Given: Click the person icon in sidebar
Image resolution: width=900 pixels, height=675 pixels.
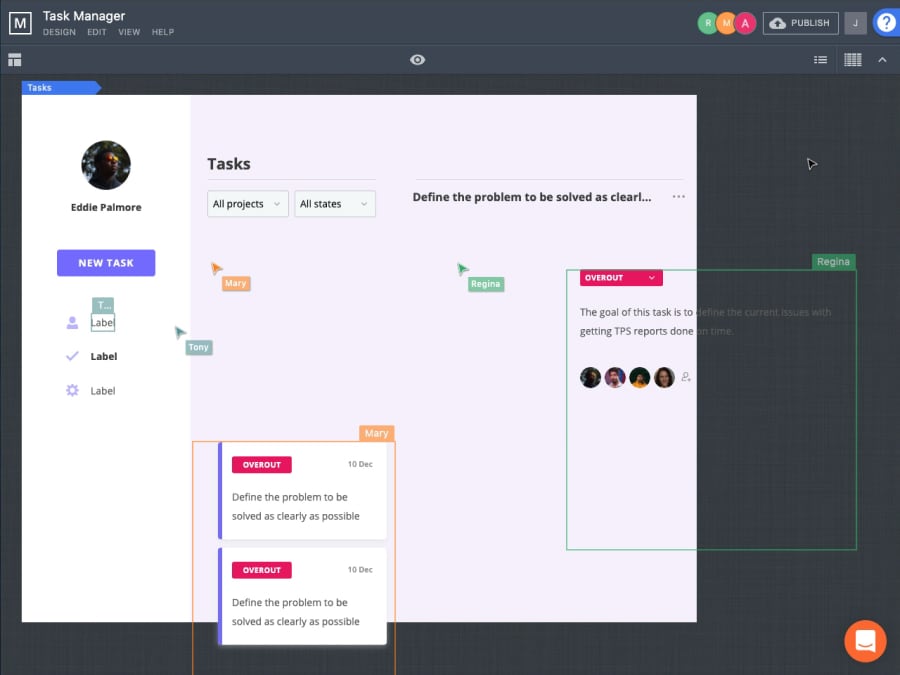Looking at the screenshot, I should [x=72, y=323].
